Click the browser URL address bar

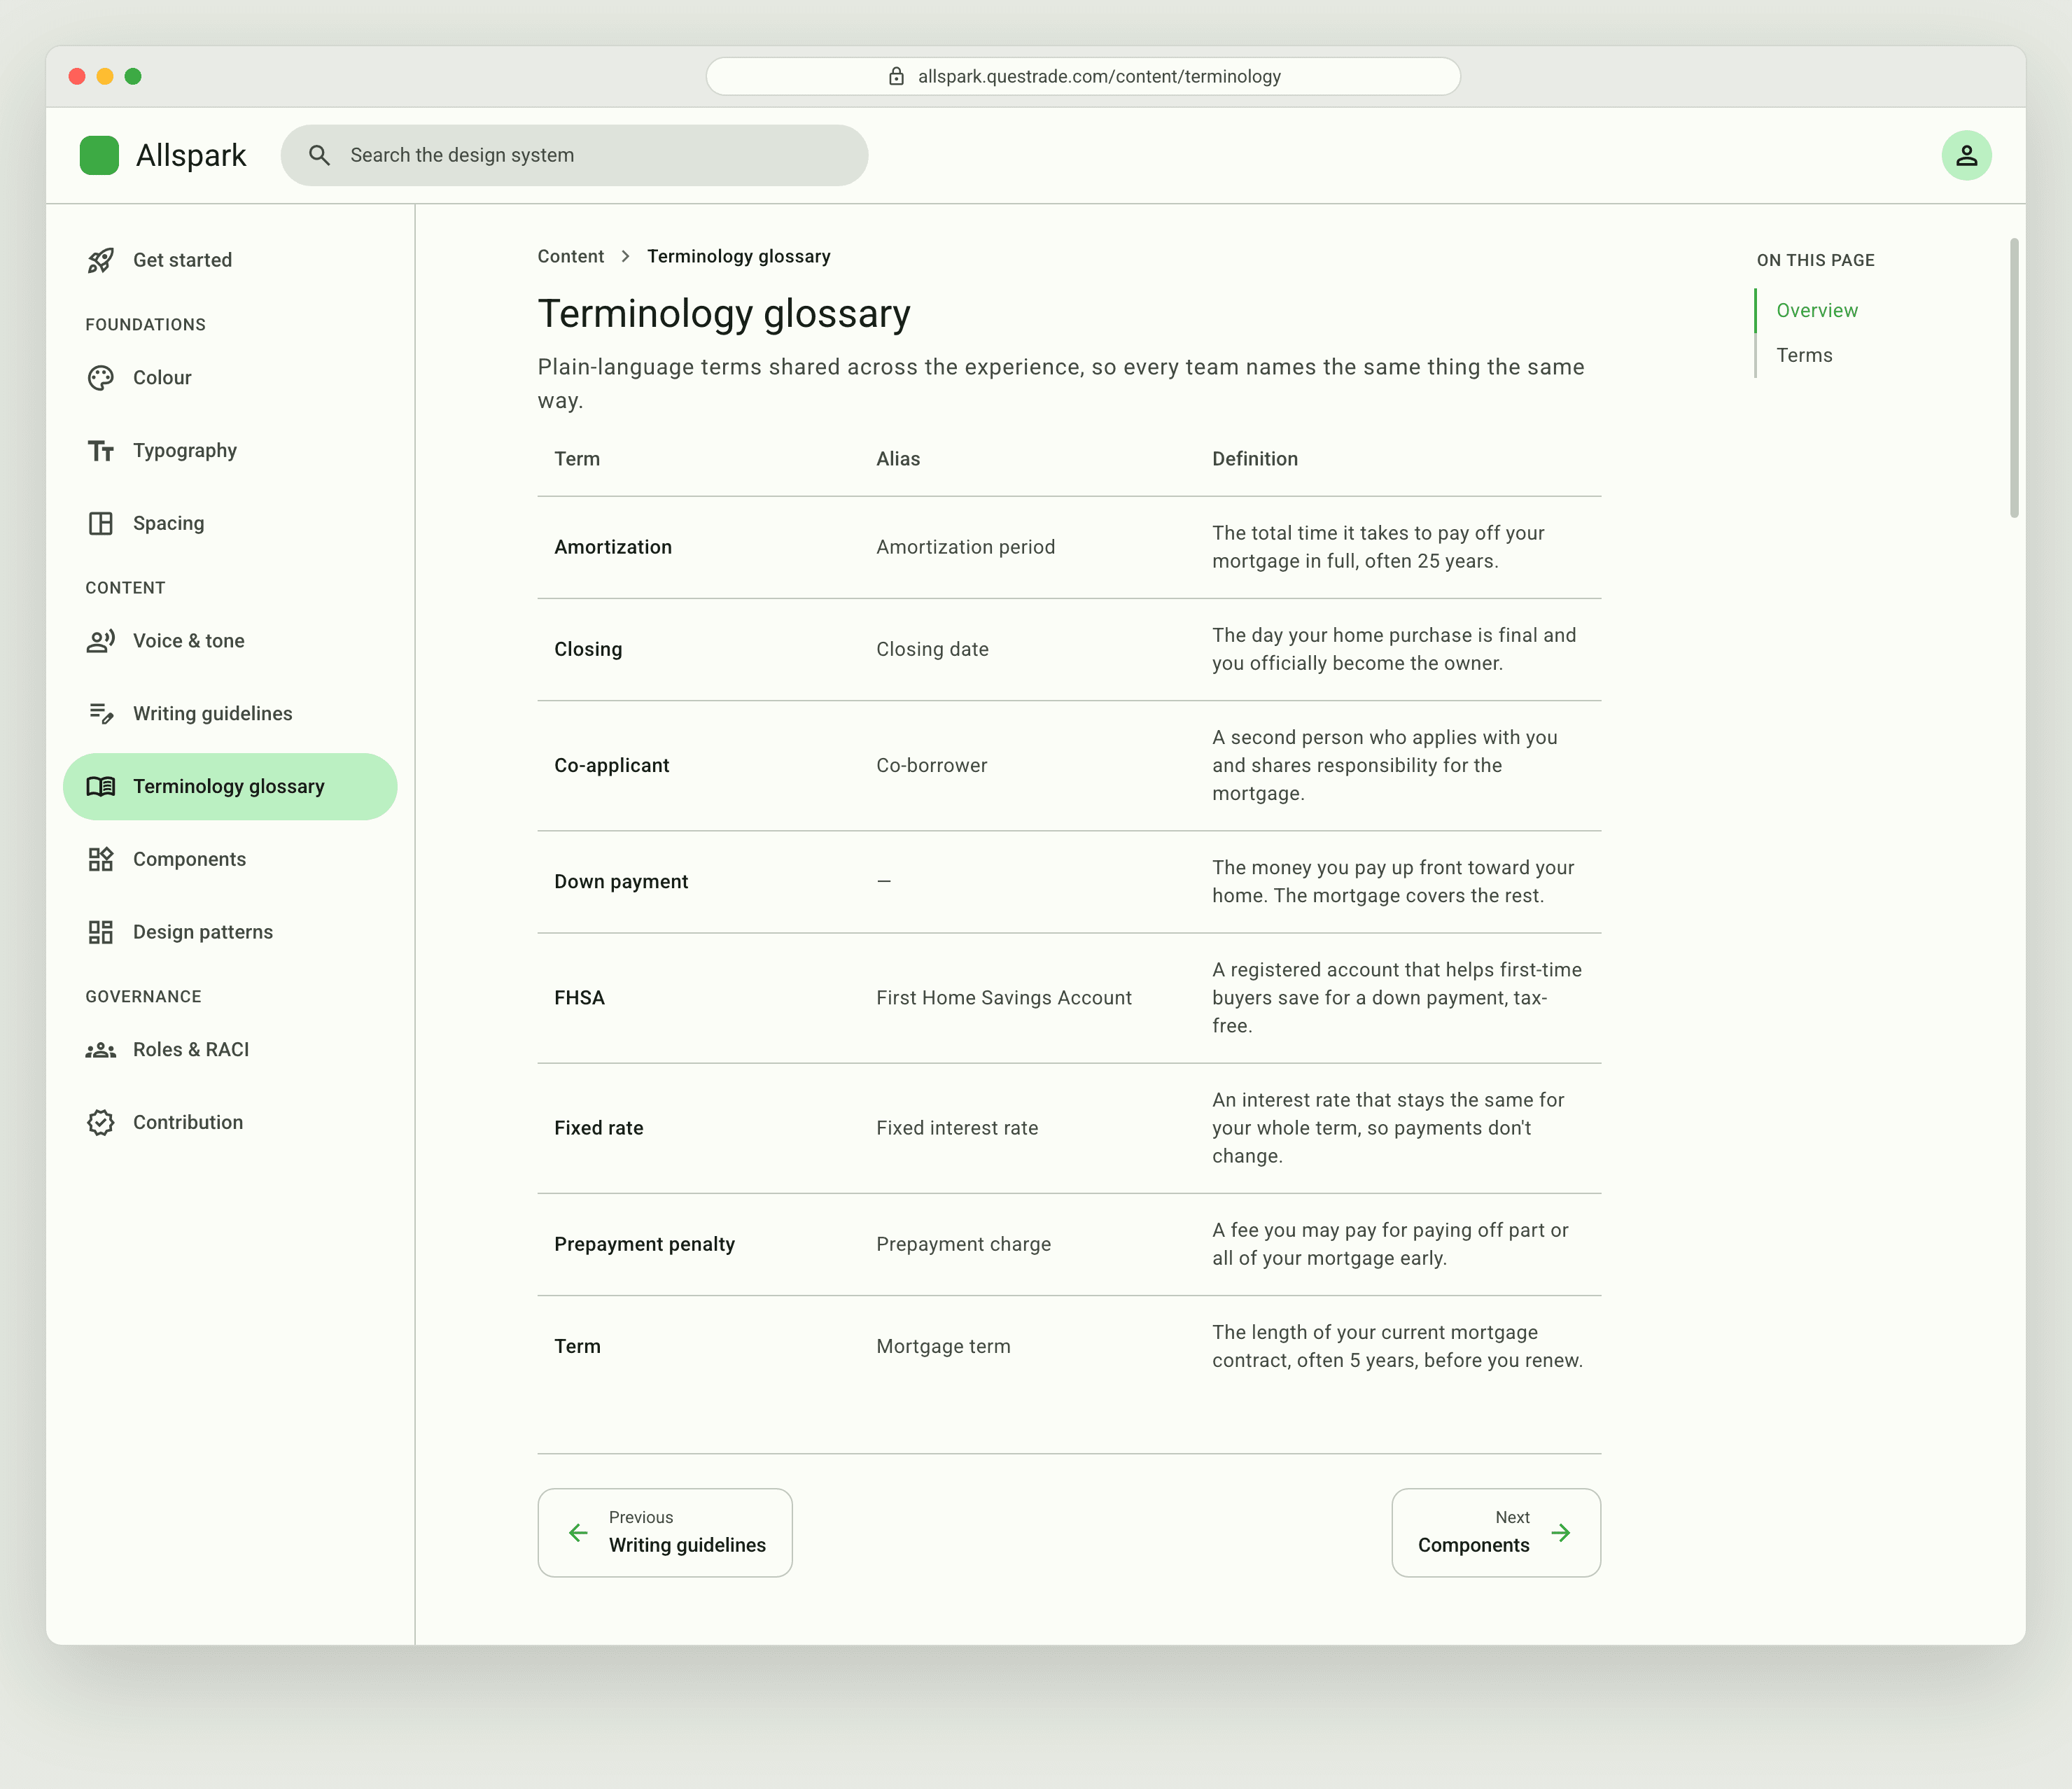point(1083,76)
